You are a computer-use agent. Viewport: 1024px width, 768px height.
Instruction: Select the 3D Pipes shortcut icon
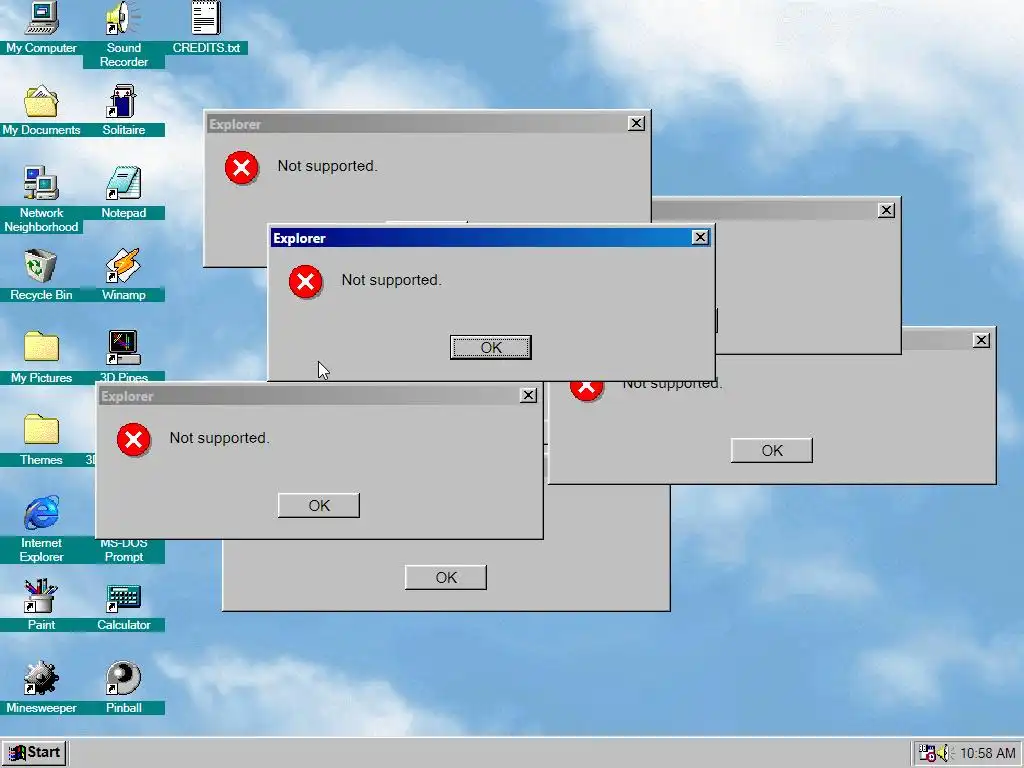coord(123,348)
